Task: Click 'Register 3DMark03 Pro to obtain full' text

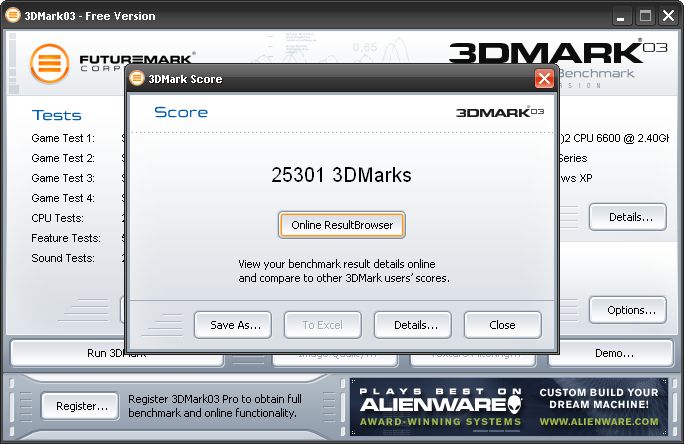Action: (215, 399)
